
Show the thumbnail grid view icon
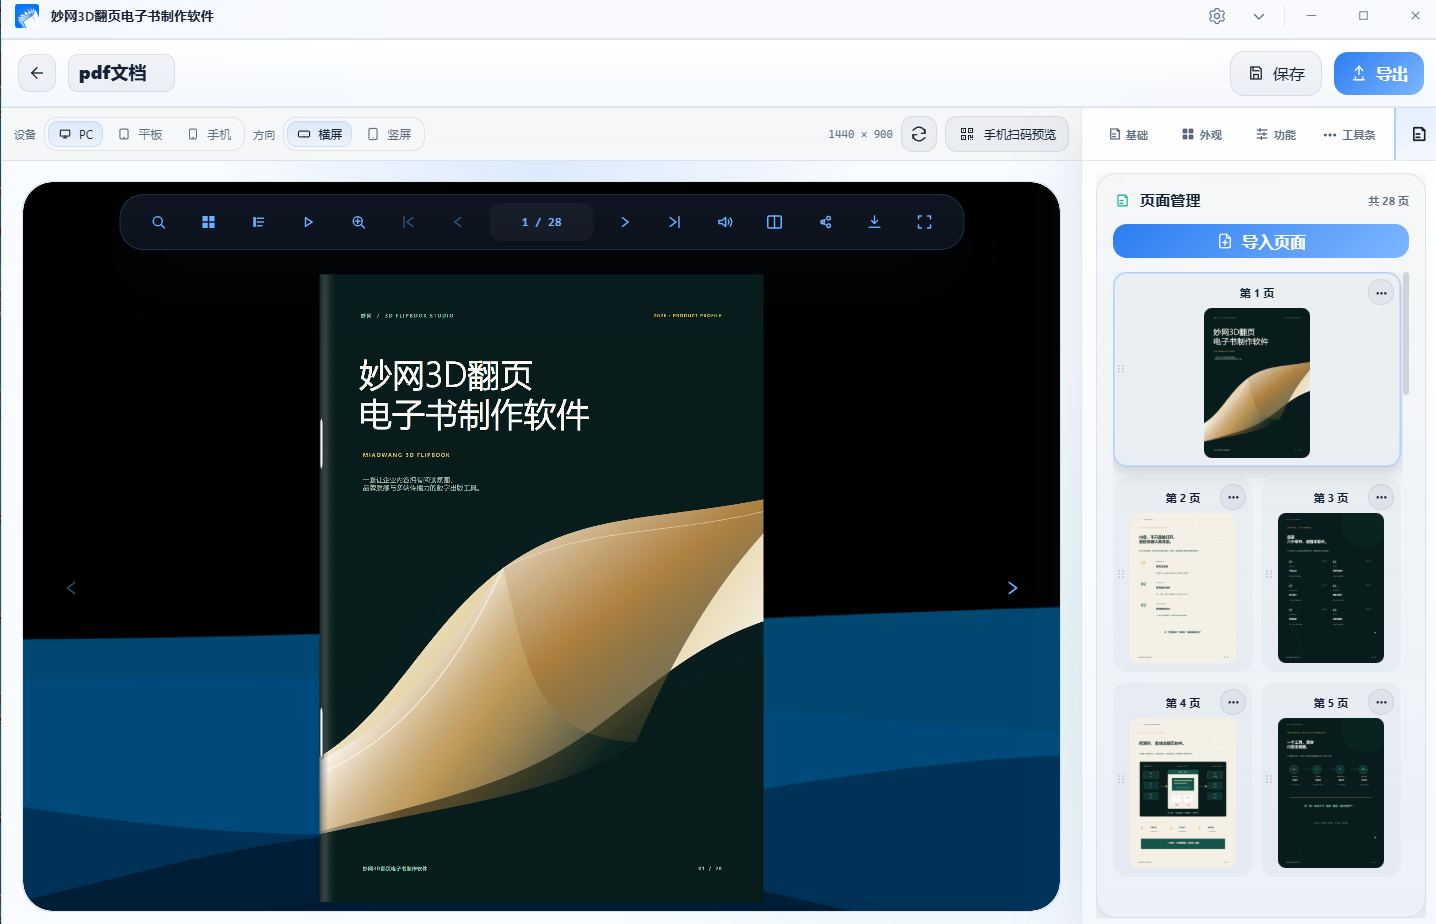tap(208, 222)
